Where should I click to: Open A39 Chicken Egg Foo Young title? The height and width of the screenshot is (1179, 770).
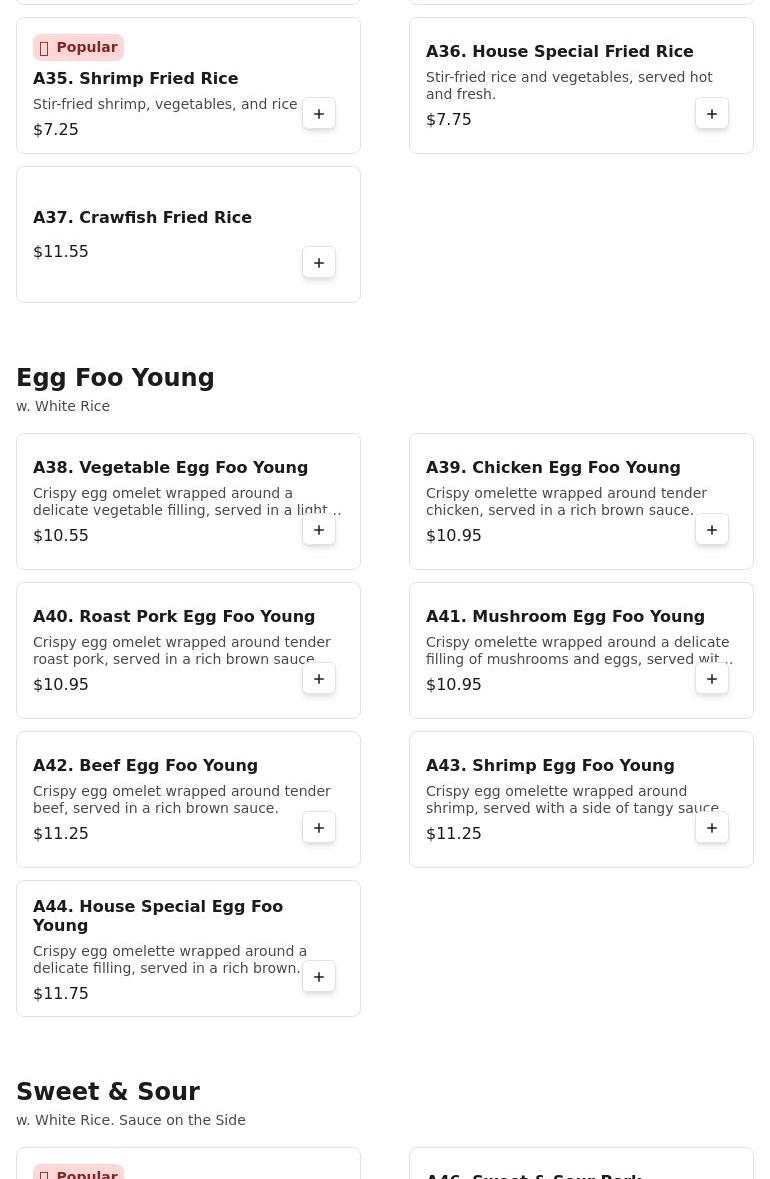[x=553, y=467]
